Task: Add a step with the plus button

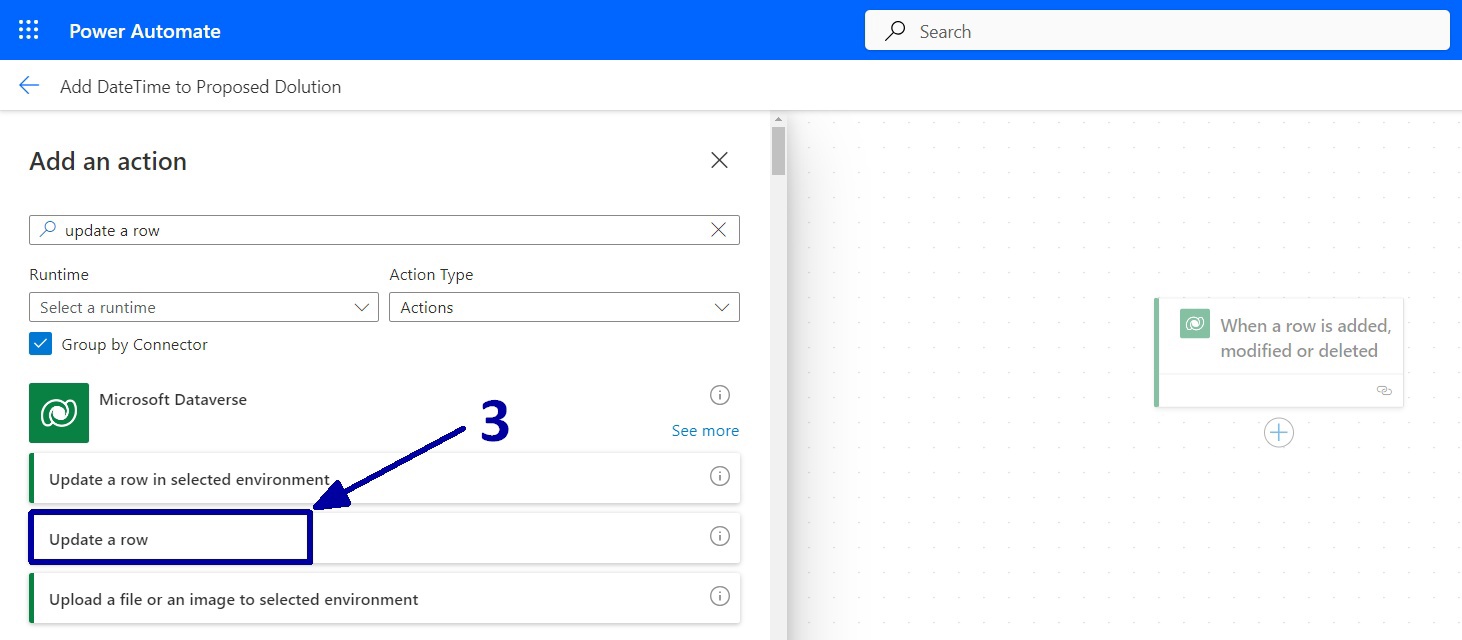Action: point(1279,432)
